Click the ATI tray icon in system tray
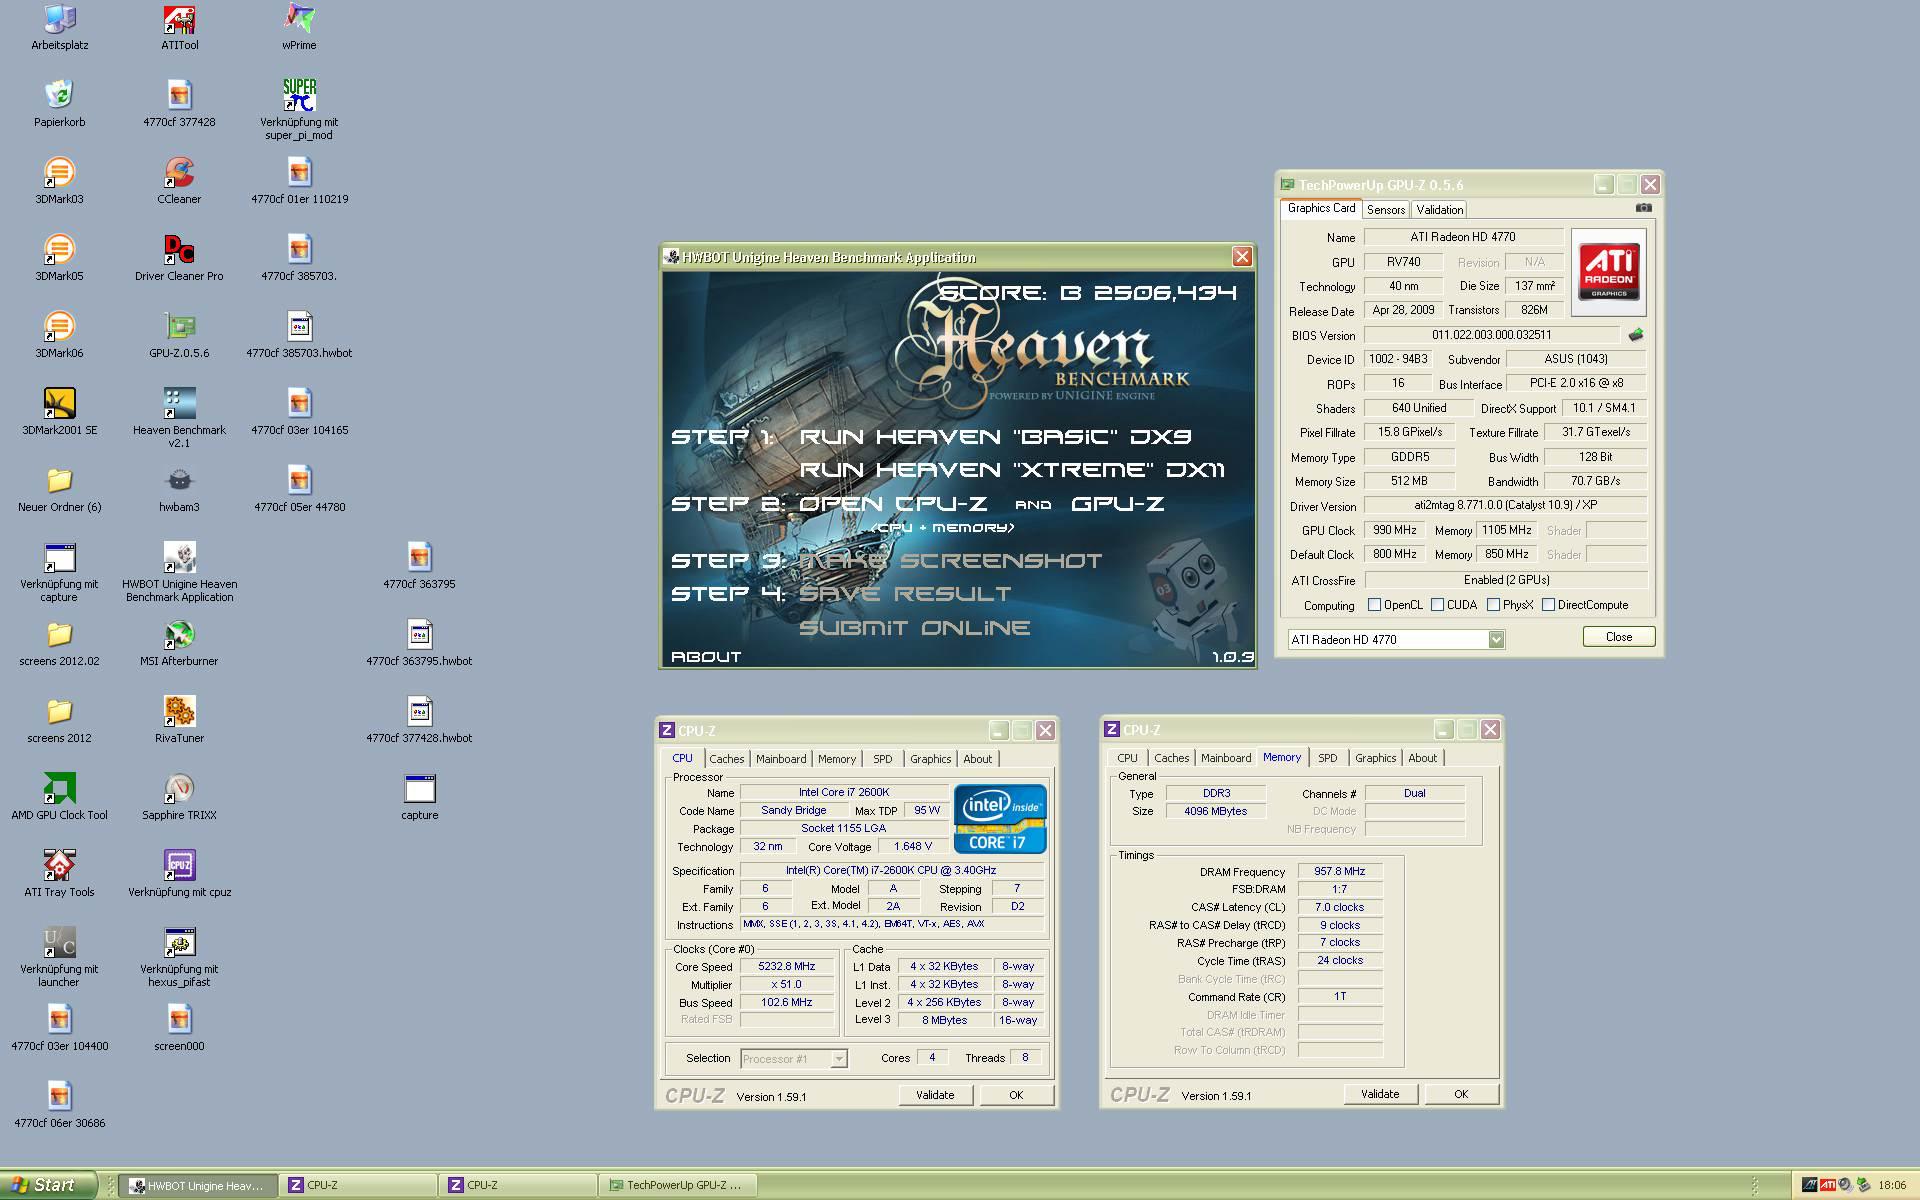Screen dimensions: 1920x1200 [x=1828, y=1185]
